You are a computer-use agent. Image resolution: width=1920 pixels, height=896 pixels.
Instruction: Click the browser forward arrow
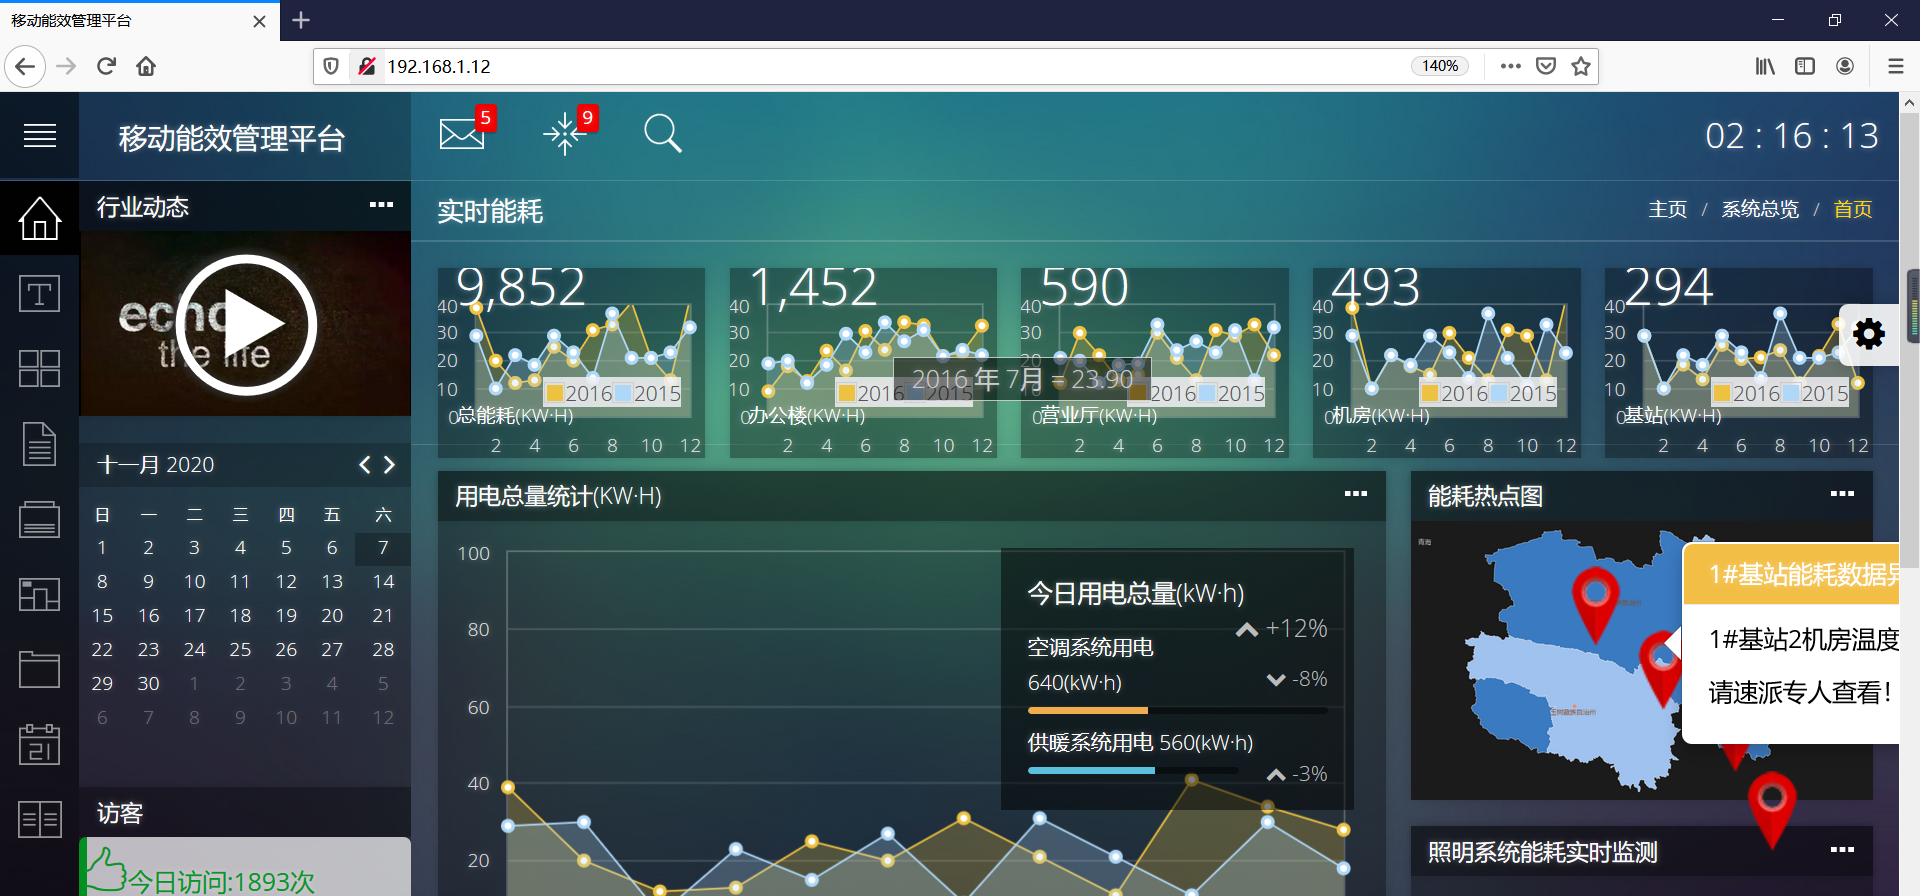(66, 66)
